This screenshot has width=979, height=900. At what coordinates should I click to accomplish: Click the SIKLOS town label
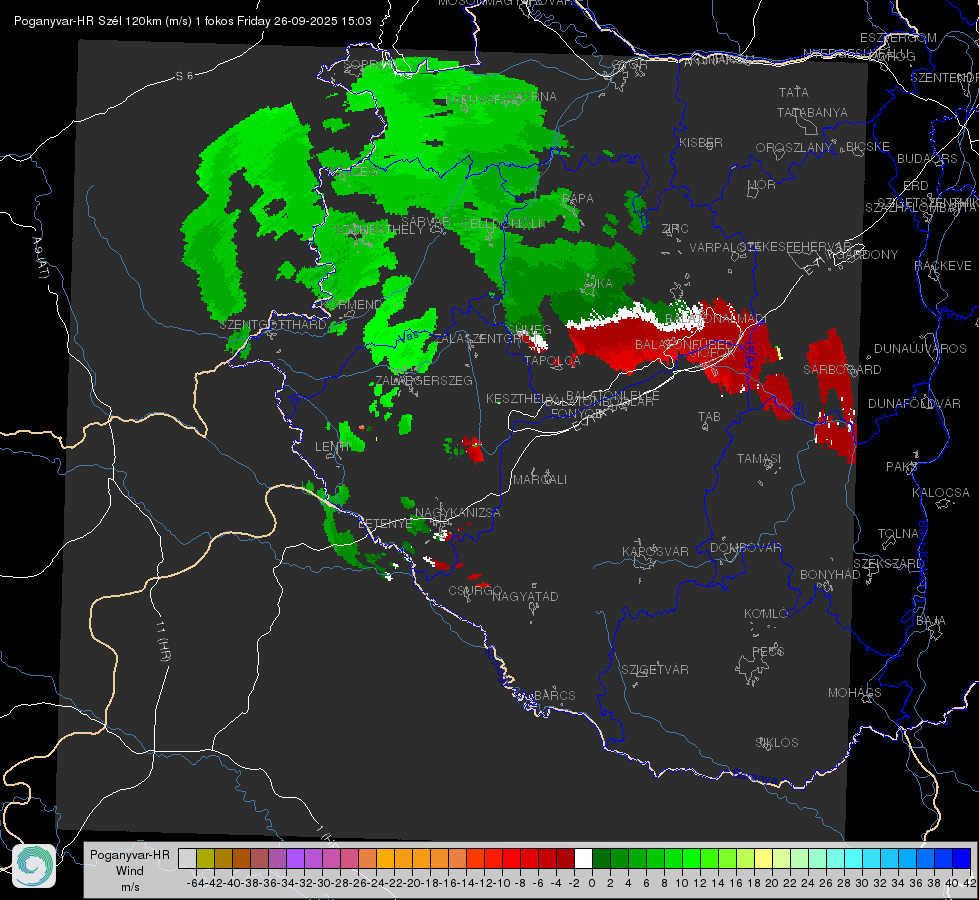pos(777,743)
